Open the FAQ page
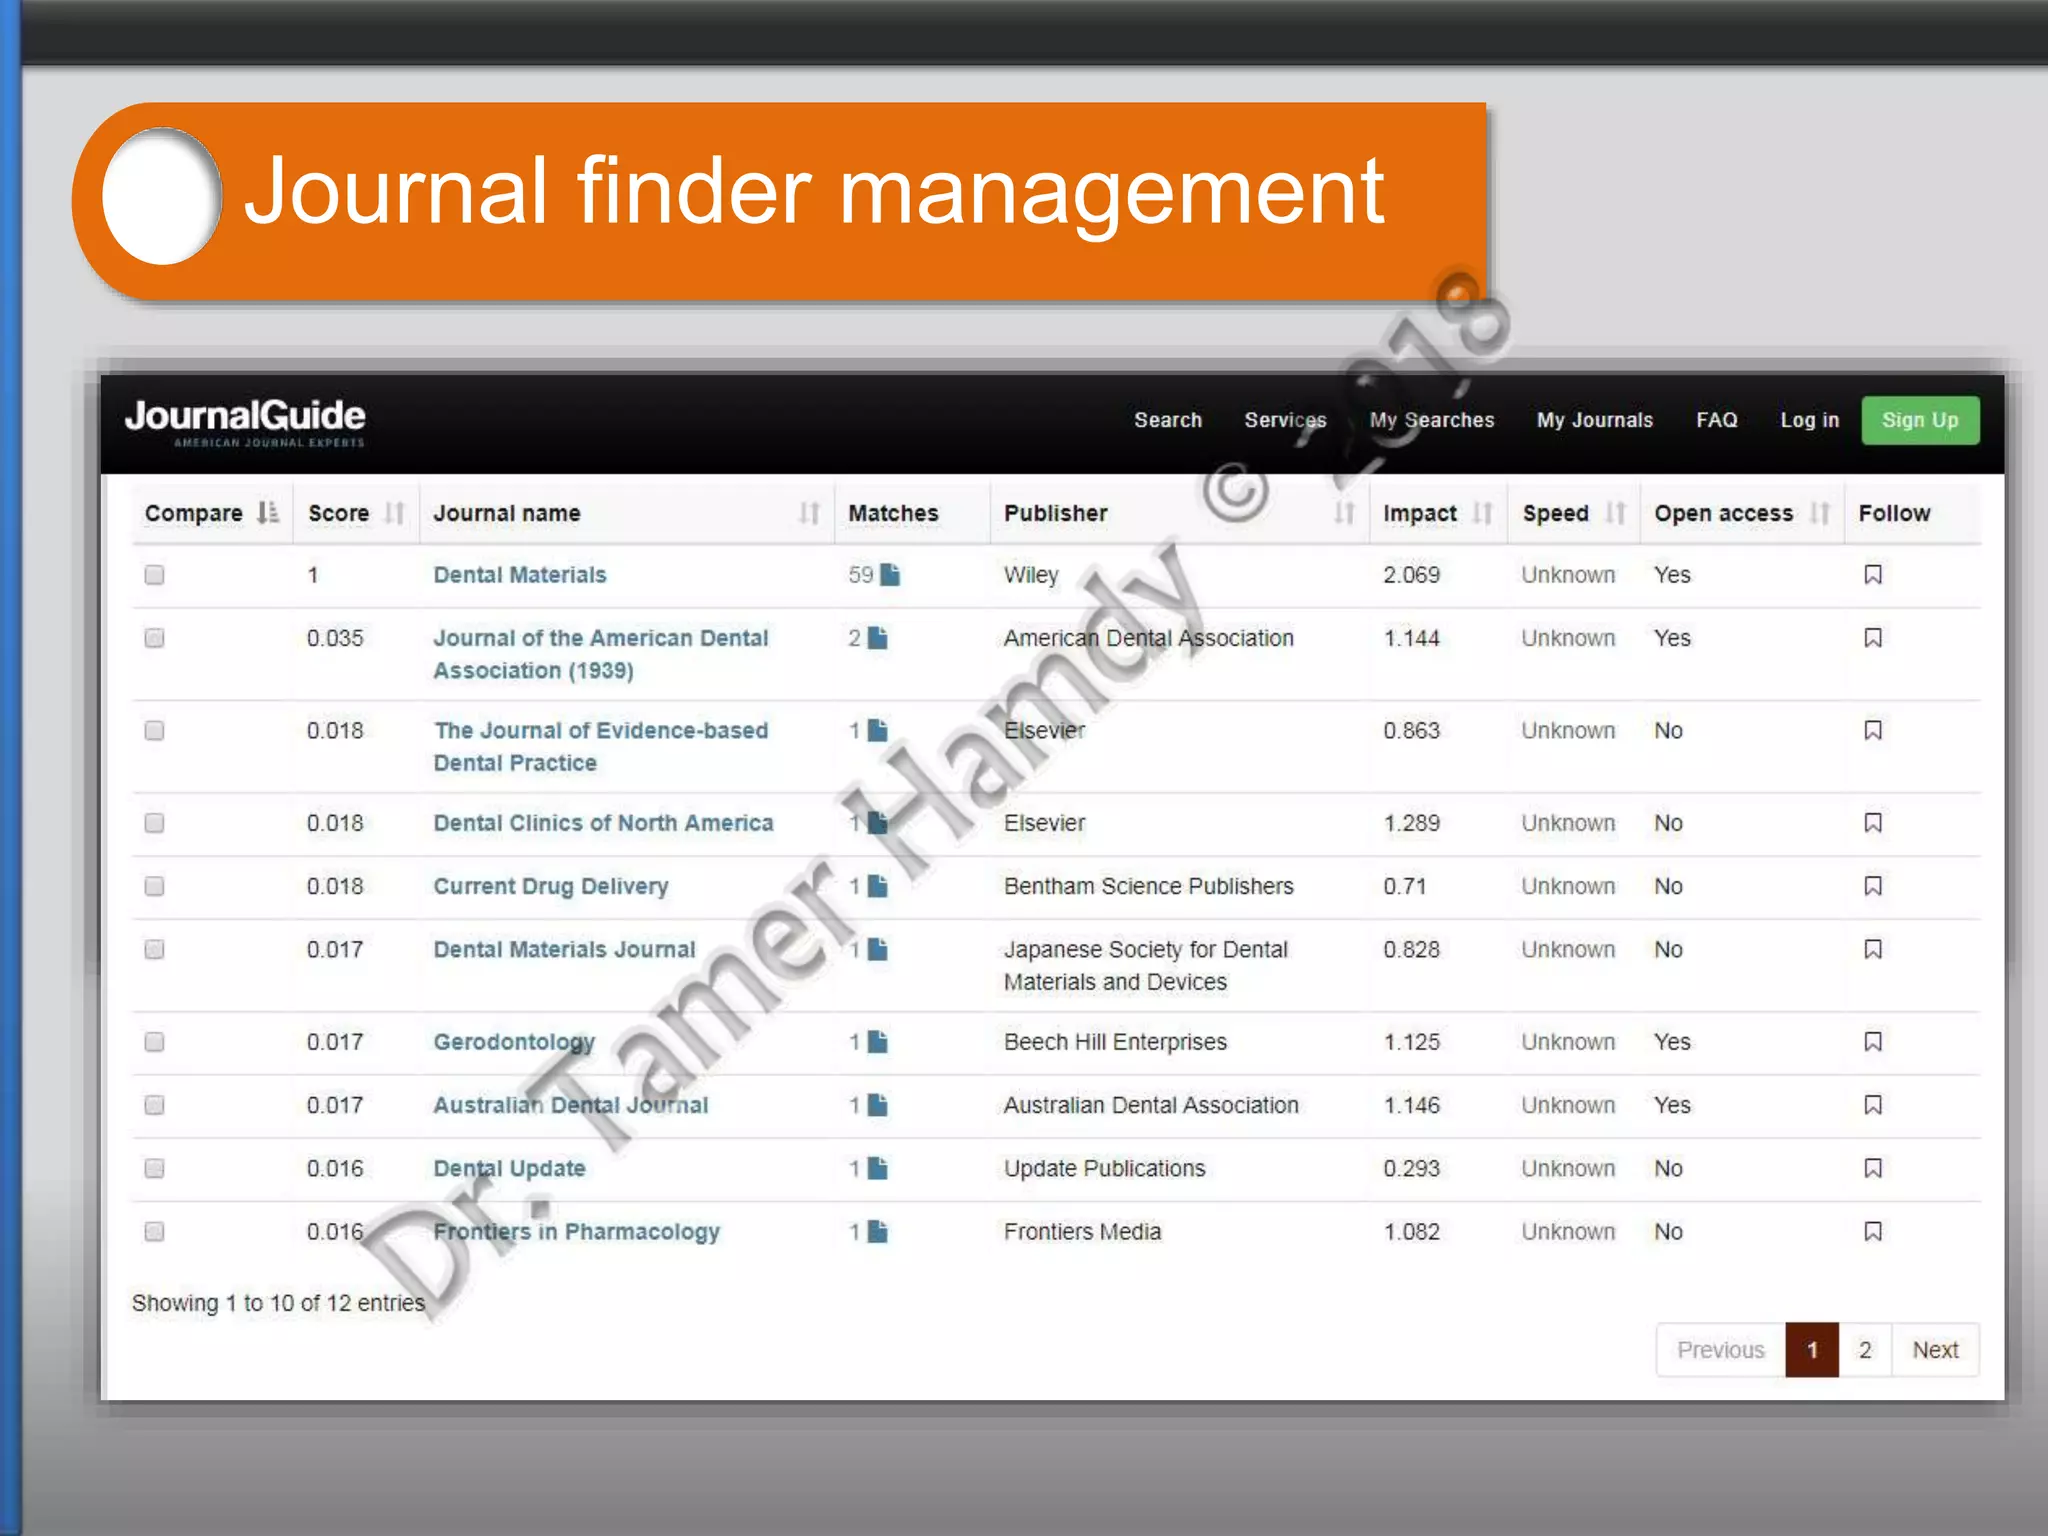The width and height of the screenshot is (2048, 1536). tap(1717, 420)
